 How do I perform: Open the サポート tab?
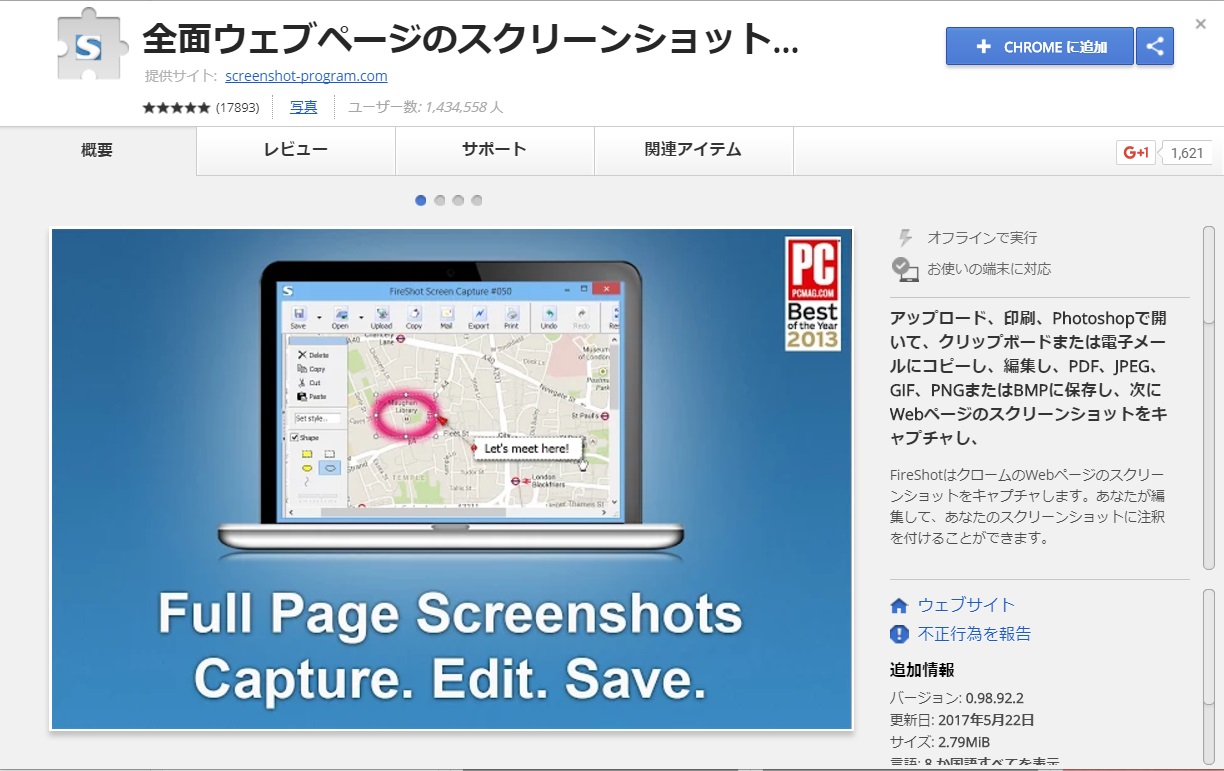click(494, 150)
